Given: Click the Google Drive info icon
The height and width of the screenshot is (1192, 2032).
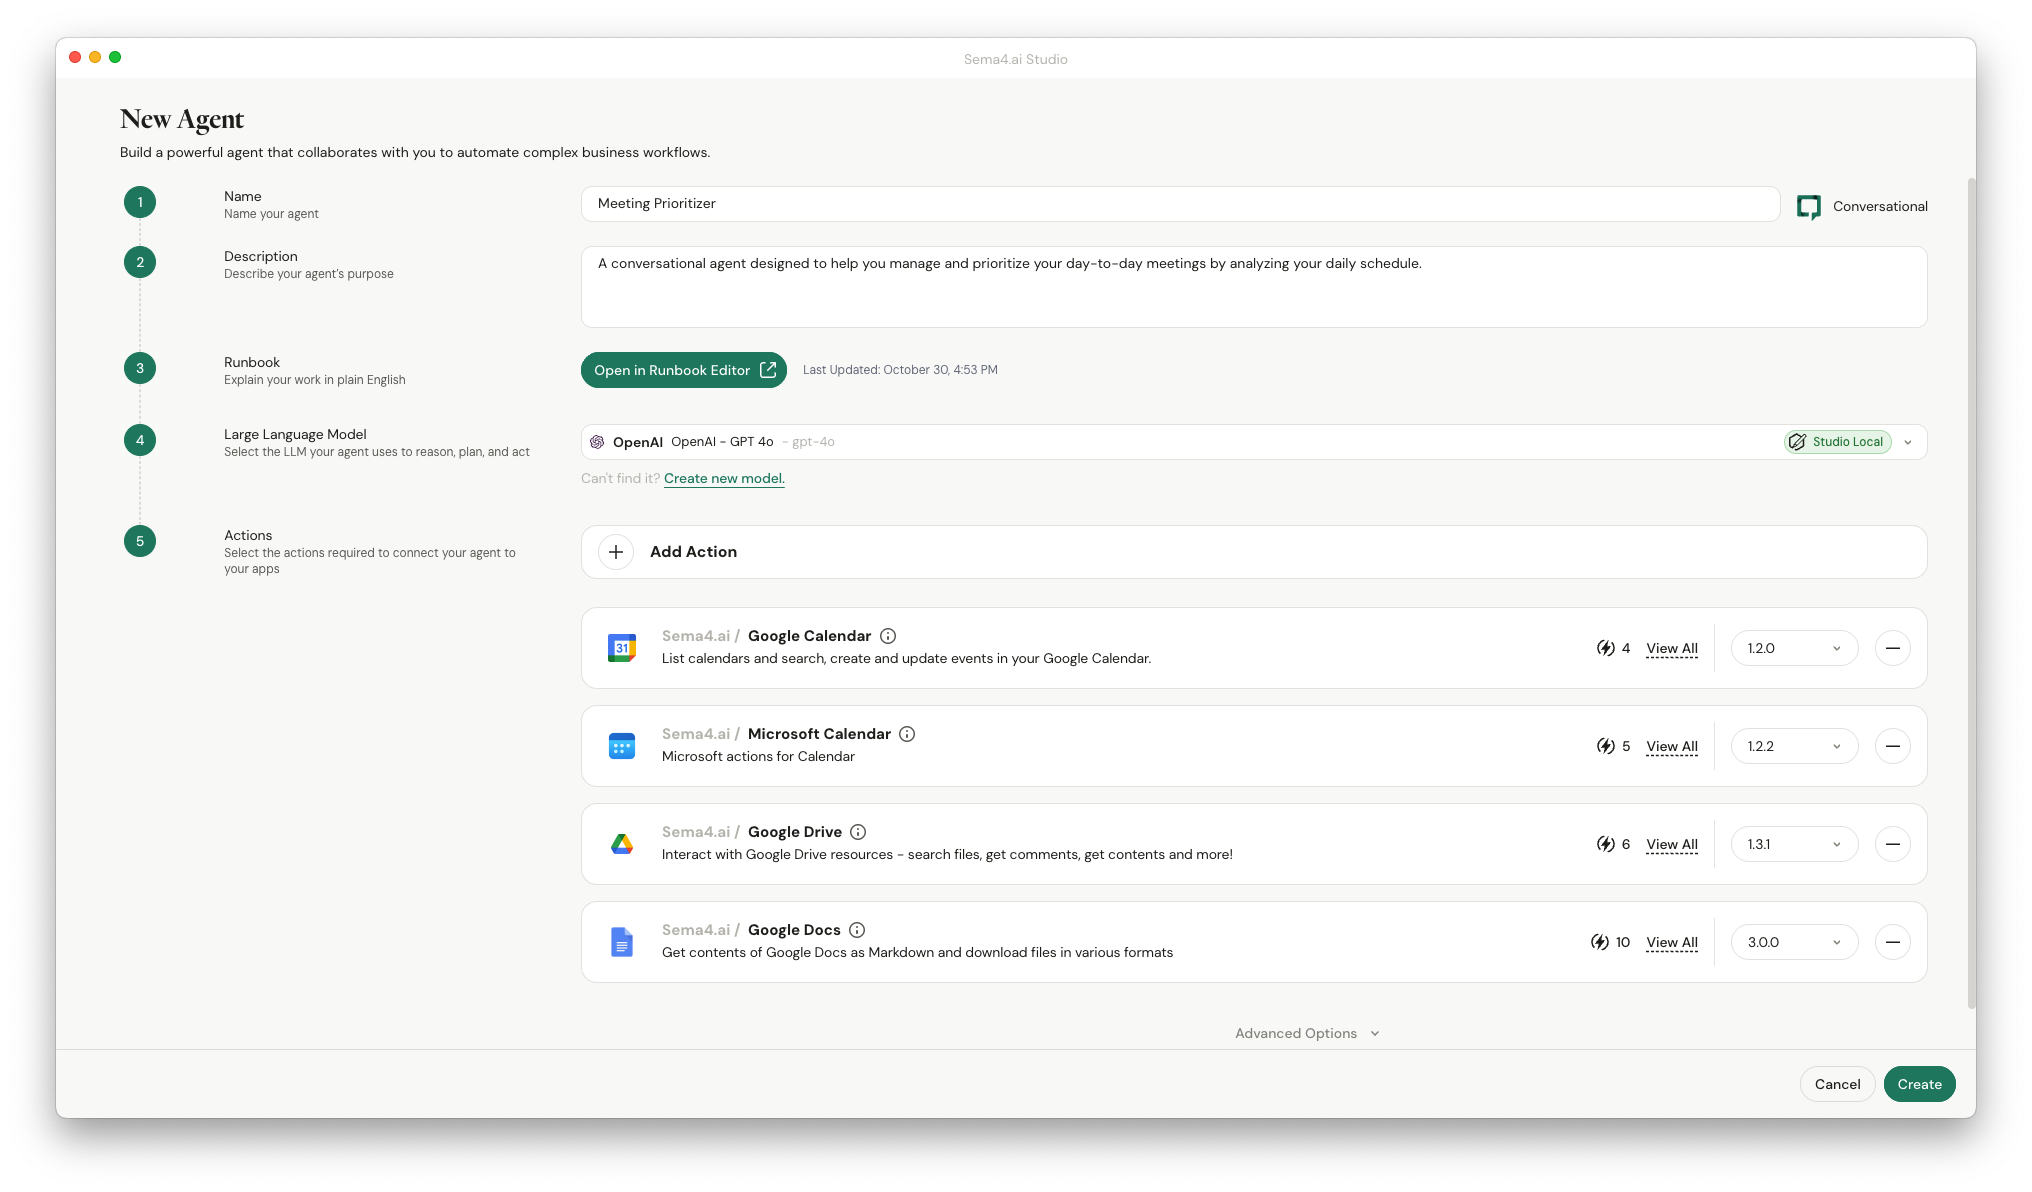Looking at the screenshot, I should click(858, 832).
